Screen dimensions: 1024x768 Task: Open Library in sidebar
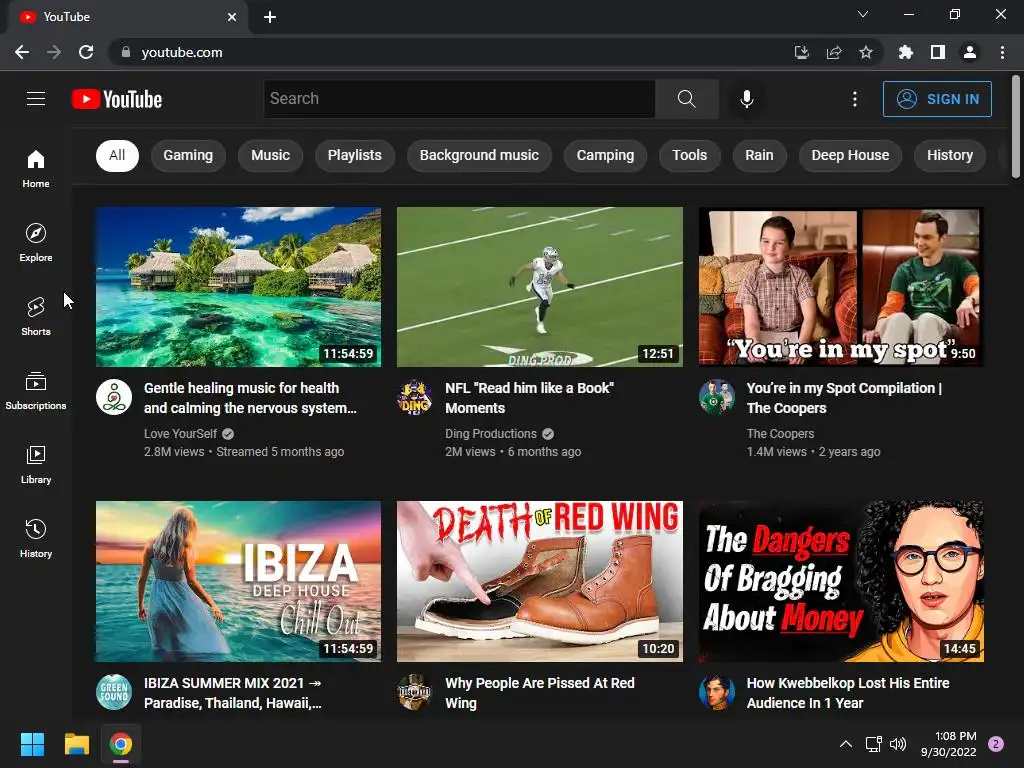tap(36, 464)
